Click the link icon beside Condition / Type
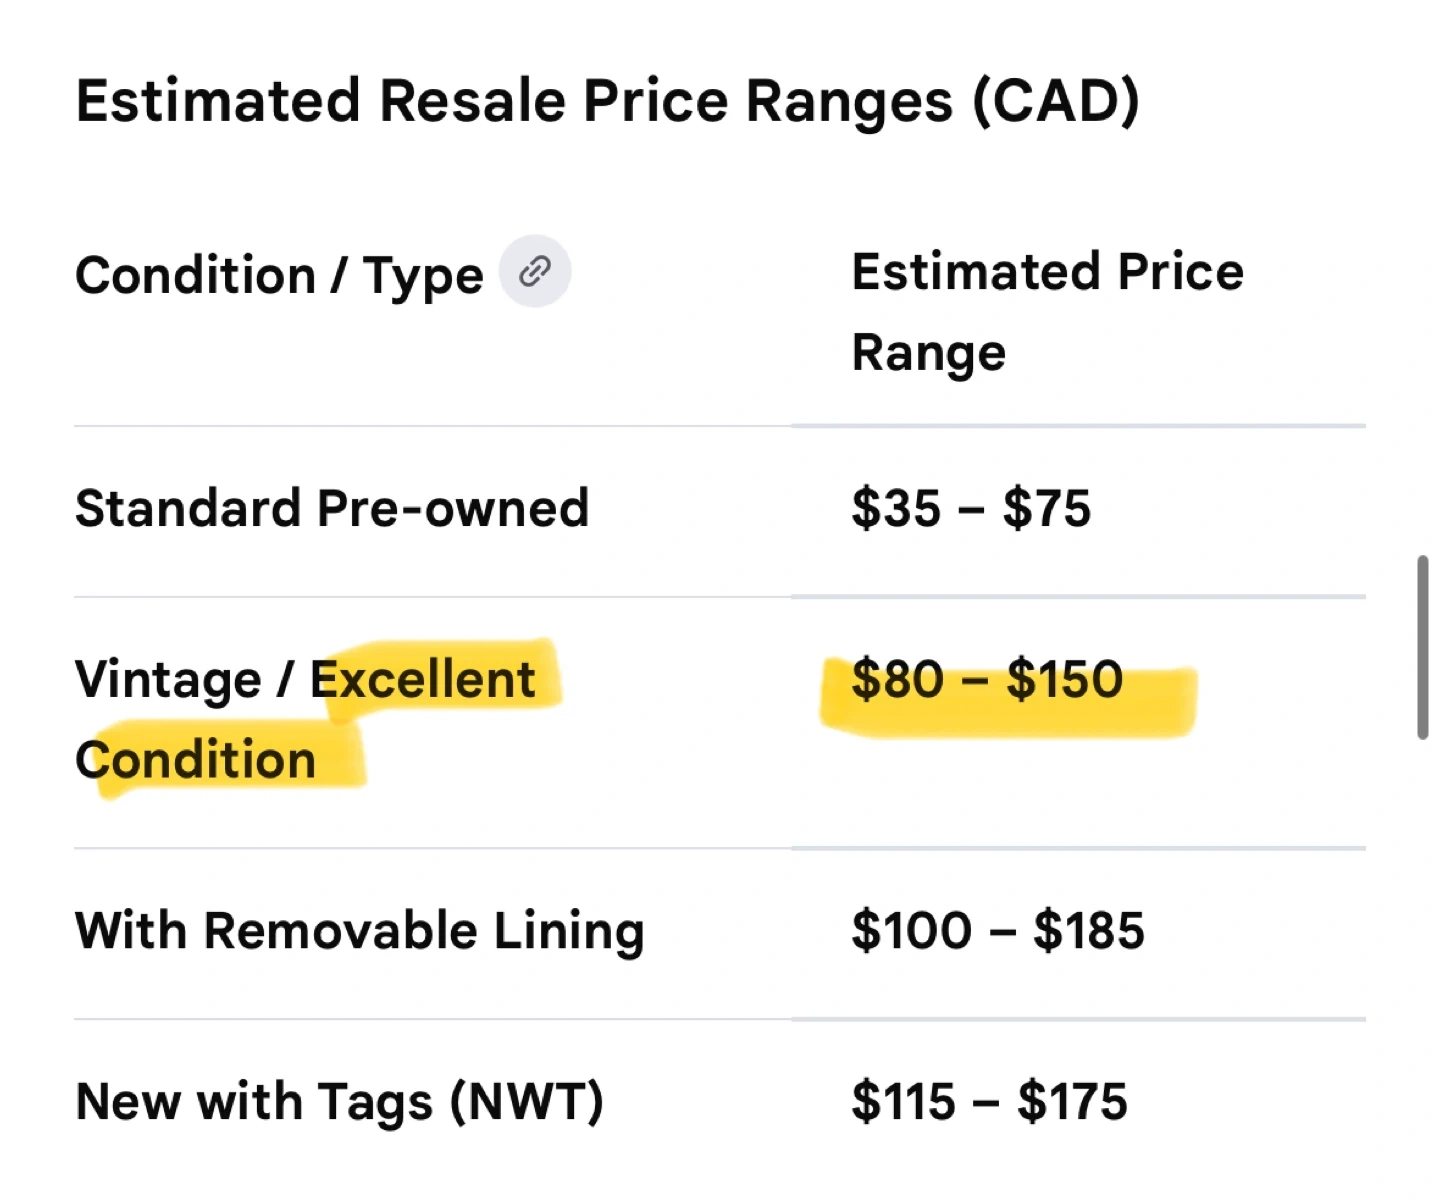The image size is (1440, 1201). [x=535, y=271]
